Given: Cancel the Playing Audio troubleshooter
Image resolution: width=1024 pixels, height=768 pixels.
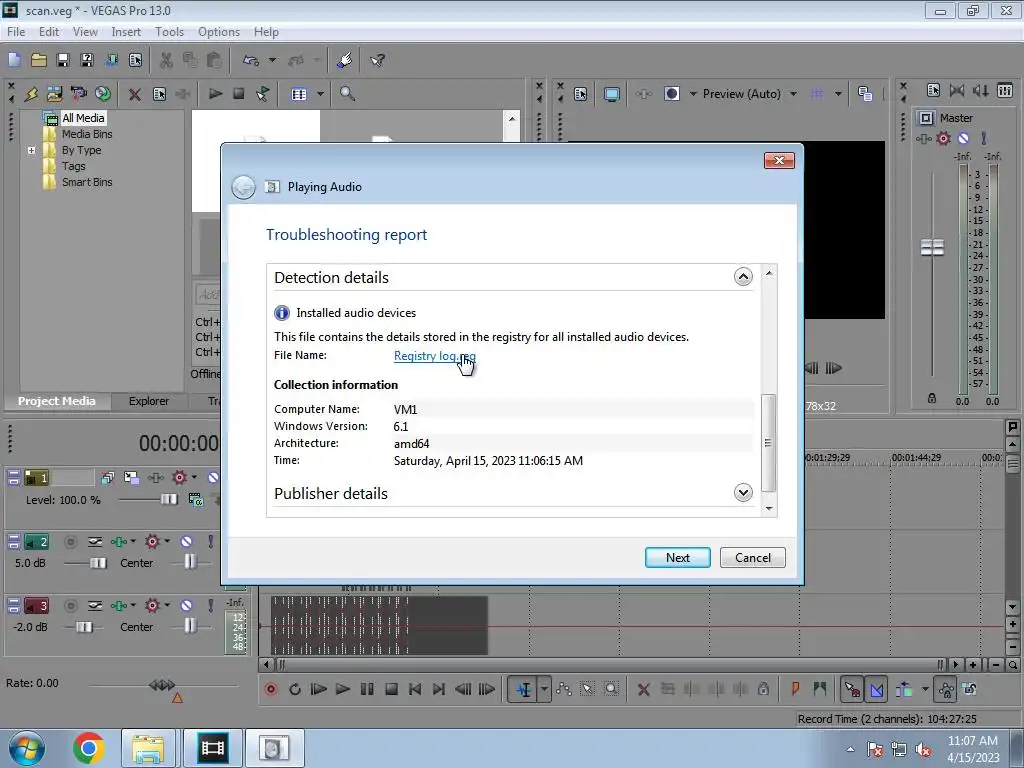Looking at the screenshot, I should 752,558.
